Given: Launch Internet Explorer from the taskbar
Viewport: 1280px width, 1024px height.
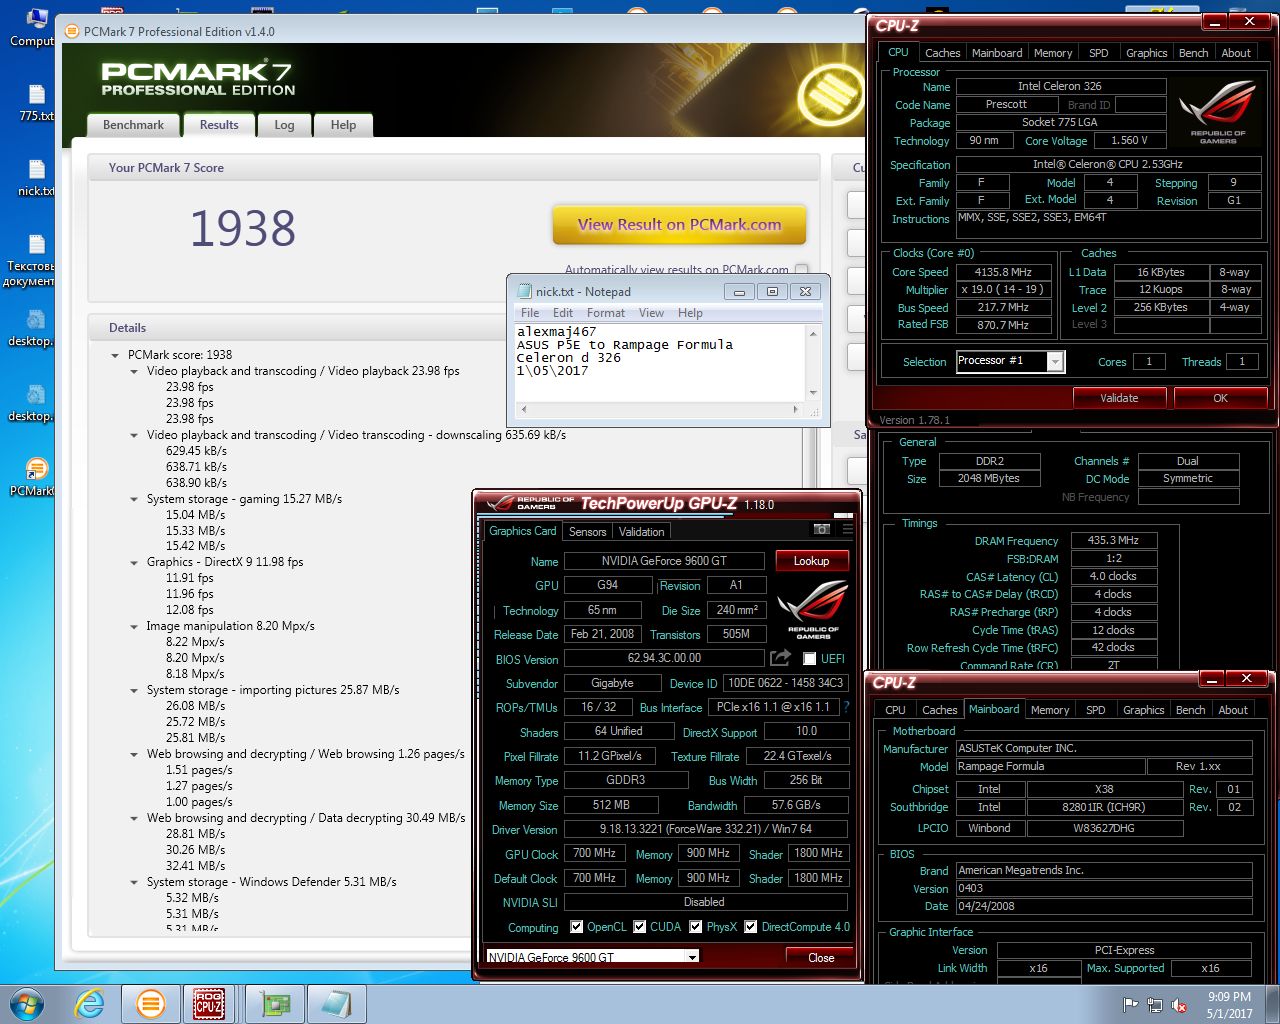Looking at the screenshot, I should (90, 1004).
